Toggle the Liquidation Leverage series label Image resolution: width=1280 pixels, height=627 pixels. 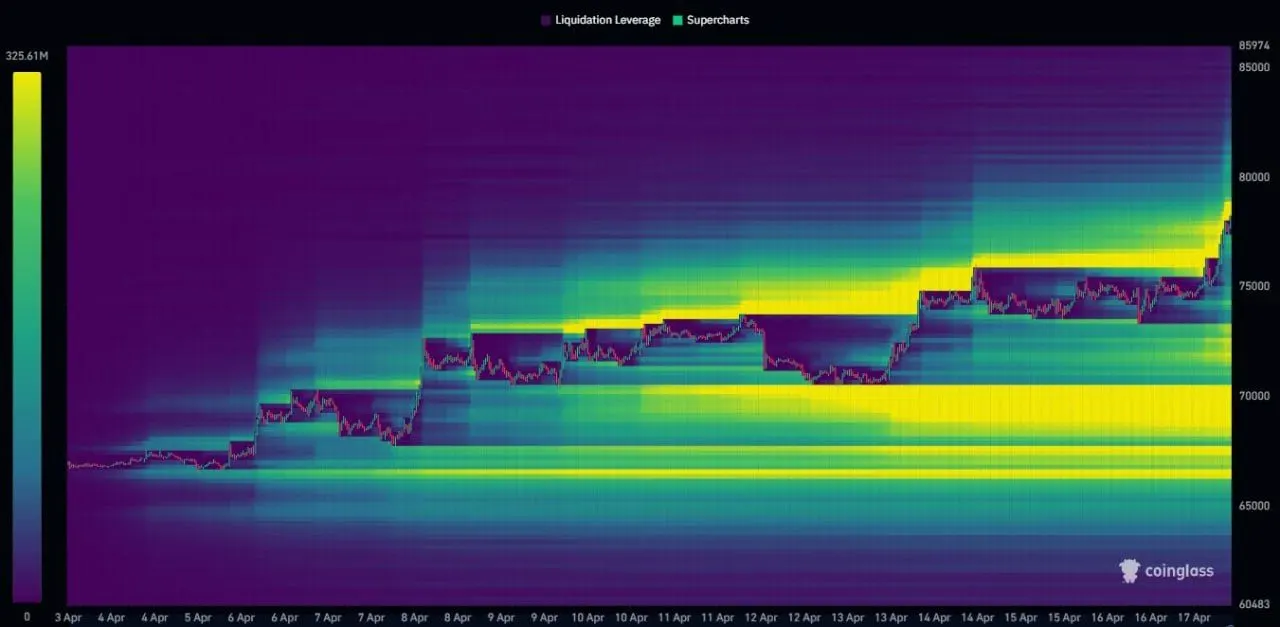coord(607,20)
